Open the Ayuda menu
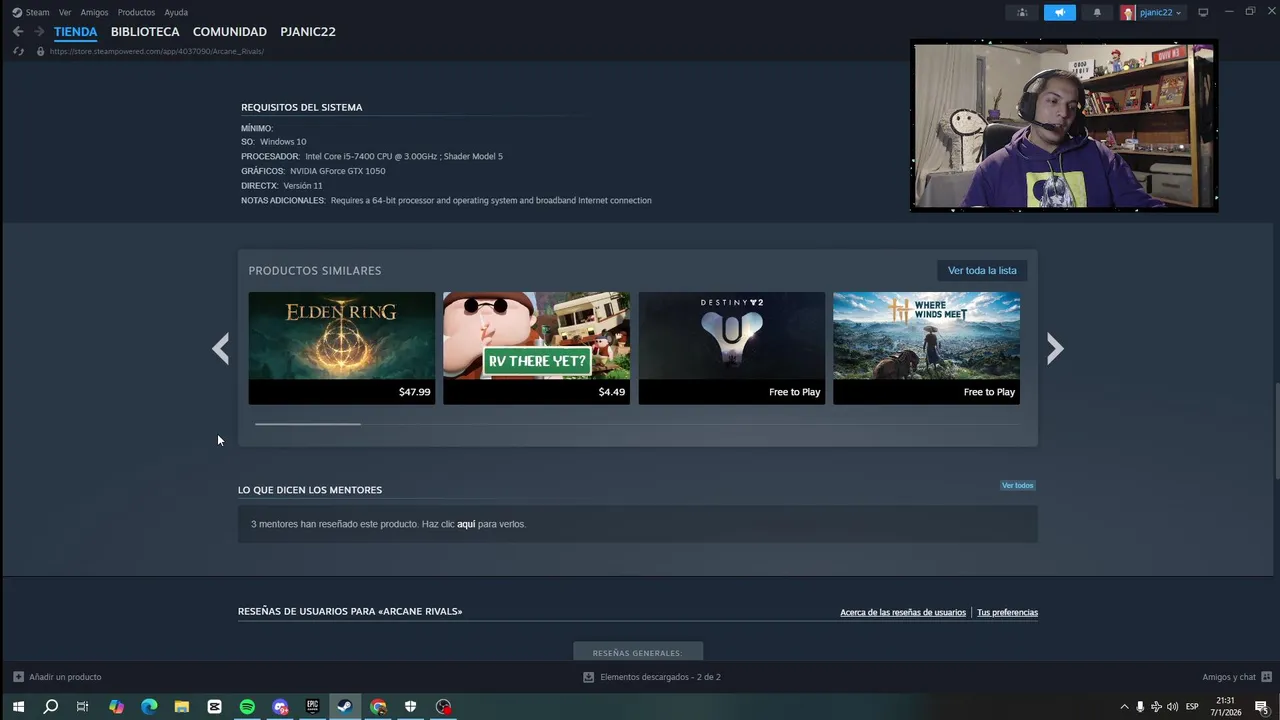The width and height of the screenshot is (1280, 720). (x=176, y=12)
